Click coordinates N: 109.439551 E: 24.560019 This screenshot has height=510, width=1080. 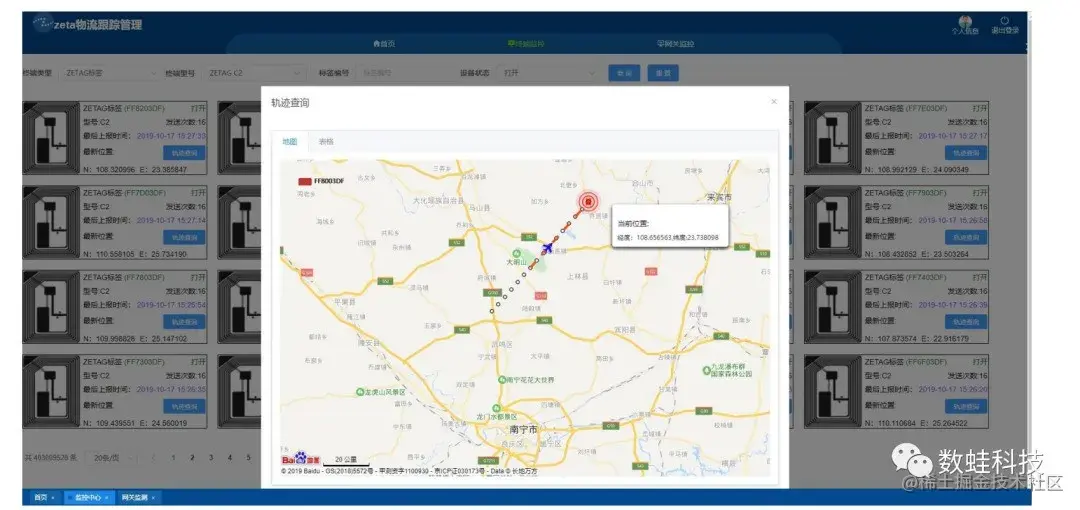tap(135, 423)
